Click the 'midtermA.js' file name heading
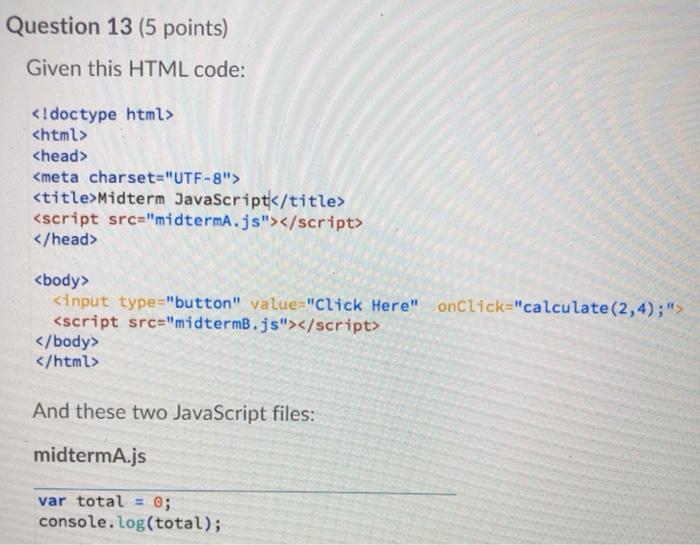The width and height of the screenshot is (700, 545). tap(90, 456)
